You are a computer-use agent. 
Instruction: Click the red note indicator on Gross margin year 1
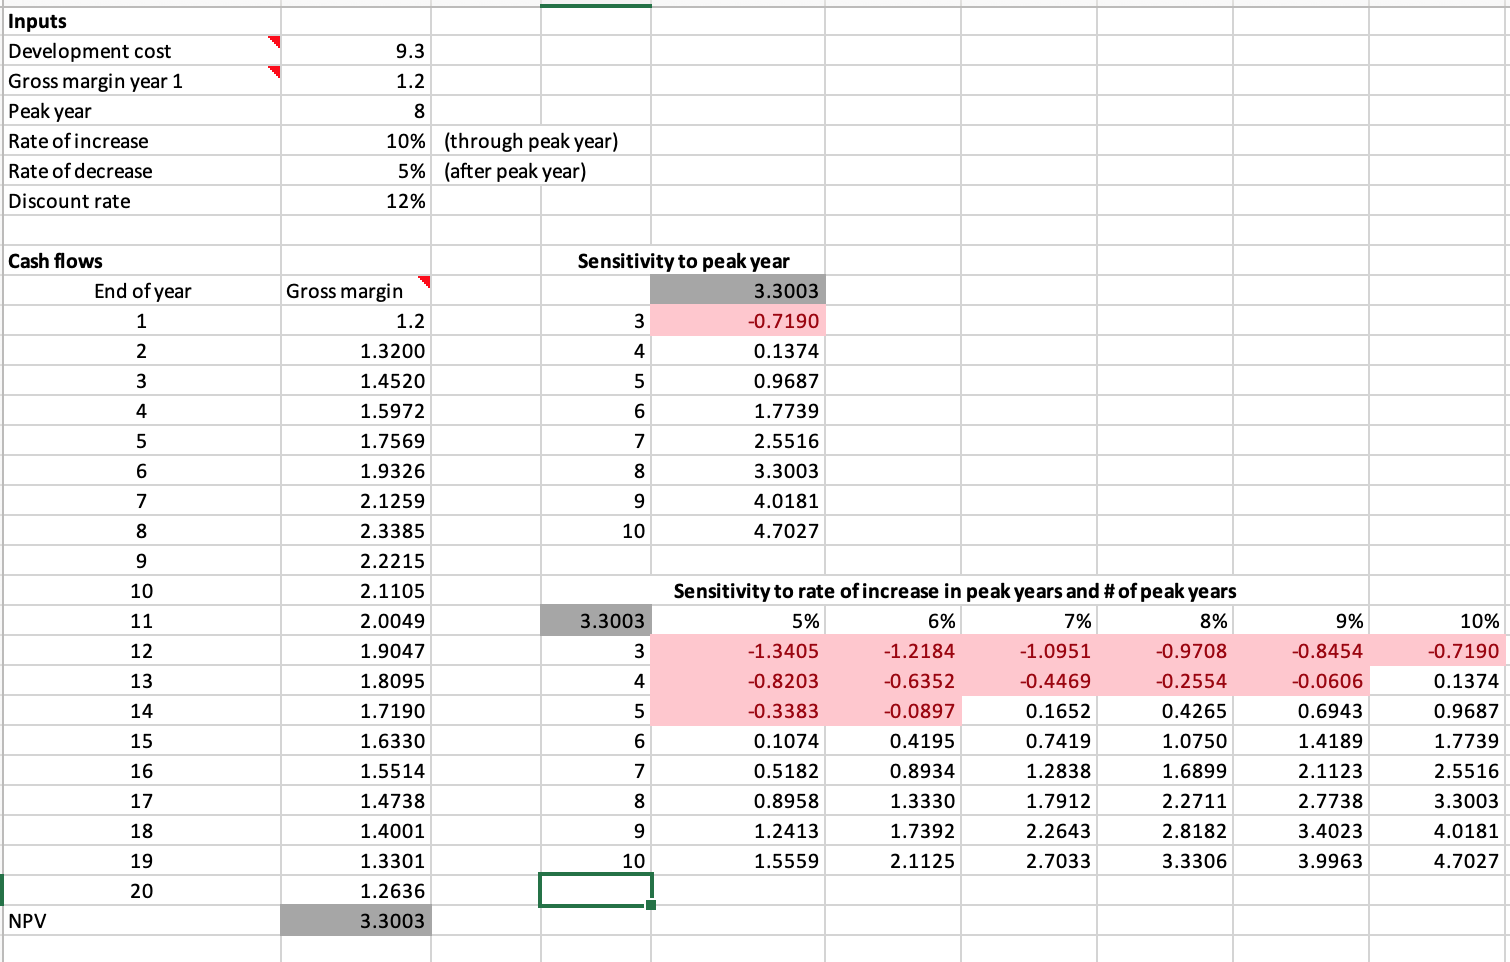click(273, 74)
